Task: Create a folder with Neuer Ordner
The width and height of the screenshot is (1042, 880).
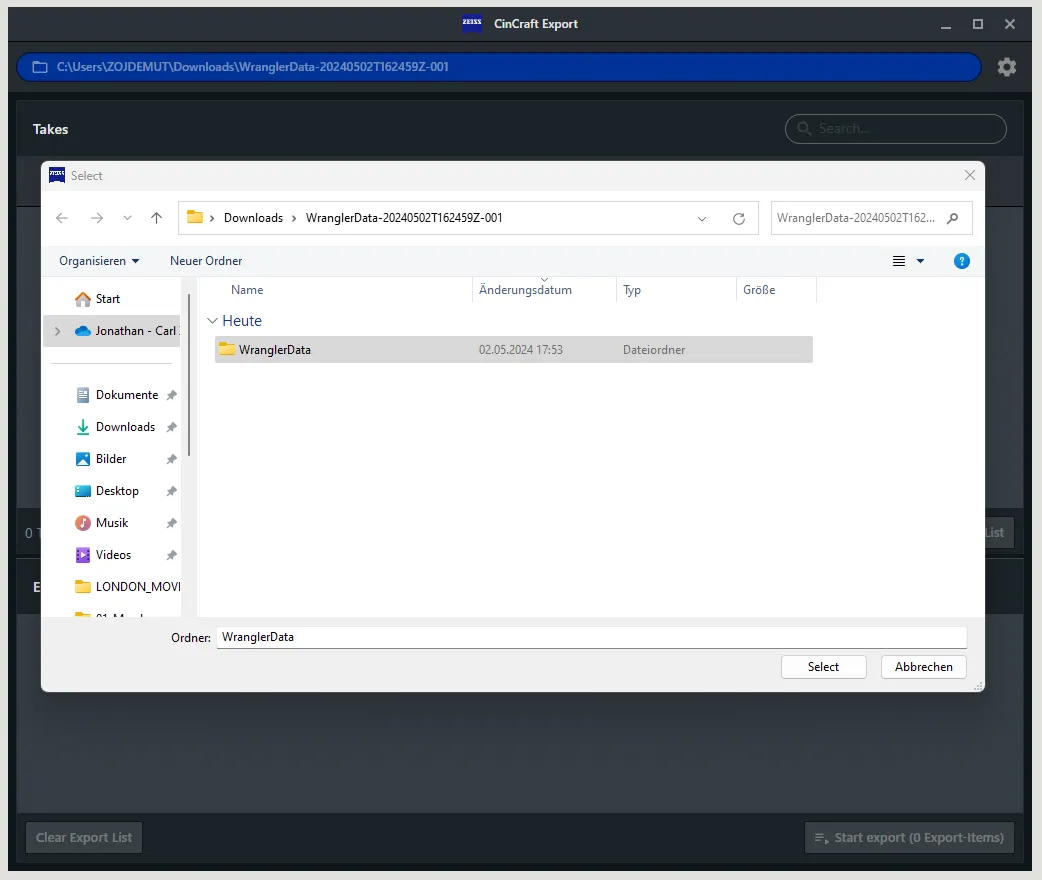Action: tap(206, 261)
